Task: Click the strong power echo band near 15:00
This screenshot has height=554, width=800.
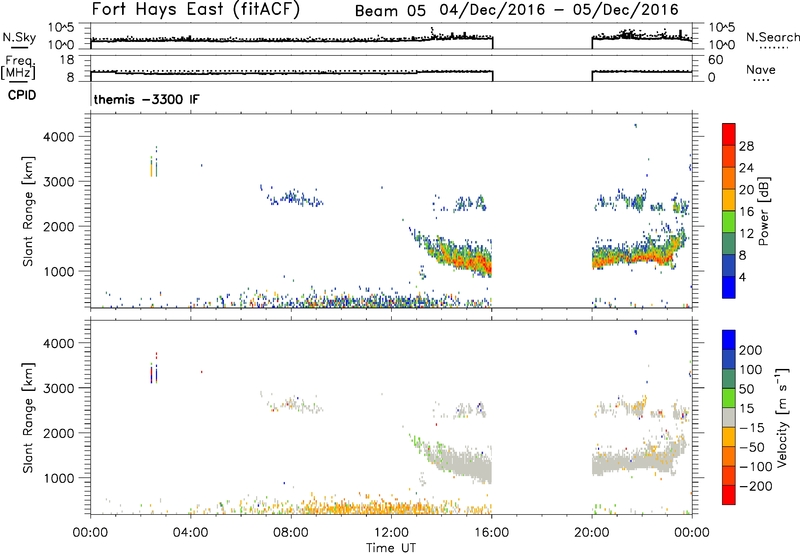Action: (x=459, y=259)
